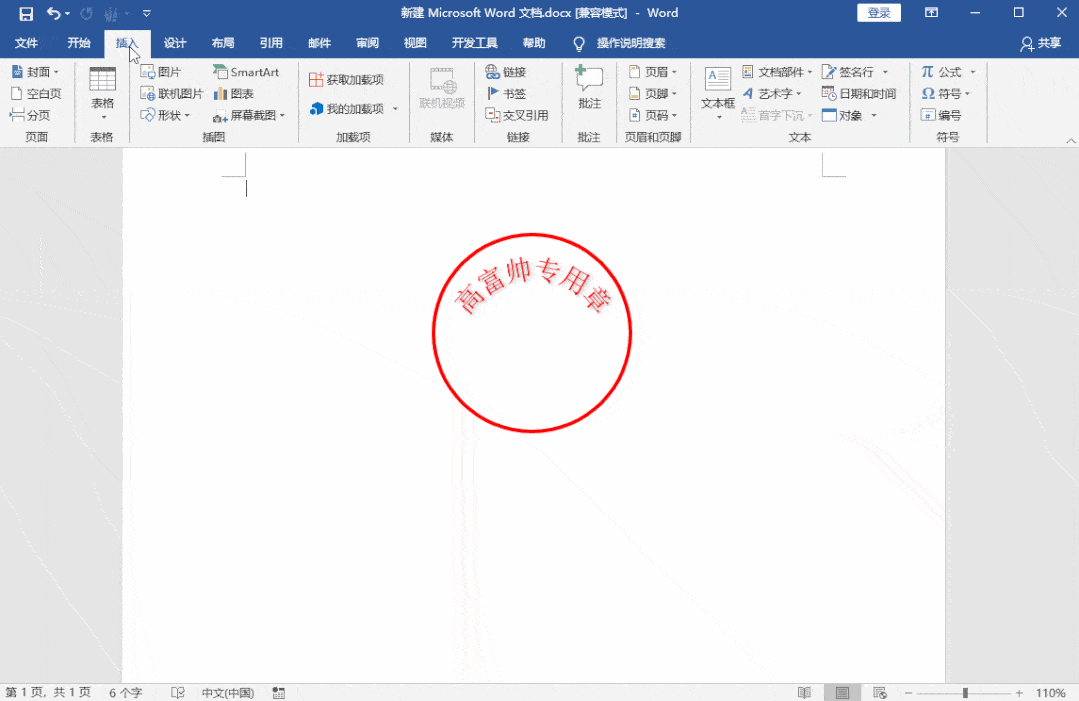Insert a cover page with 封面
The width and height of the screenshot is (1079, 701).
pyautogui.click(x=35, y=72)
